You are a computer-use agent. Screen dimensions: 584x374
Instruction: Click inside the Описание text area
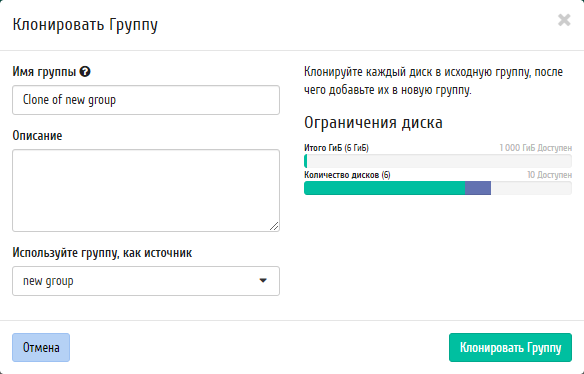pos(146,190)
